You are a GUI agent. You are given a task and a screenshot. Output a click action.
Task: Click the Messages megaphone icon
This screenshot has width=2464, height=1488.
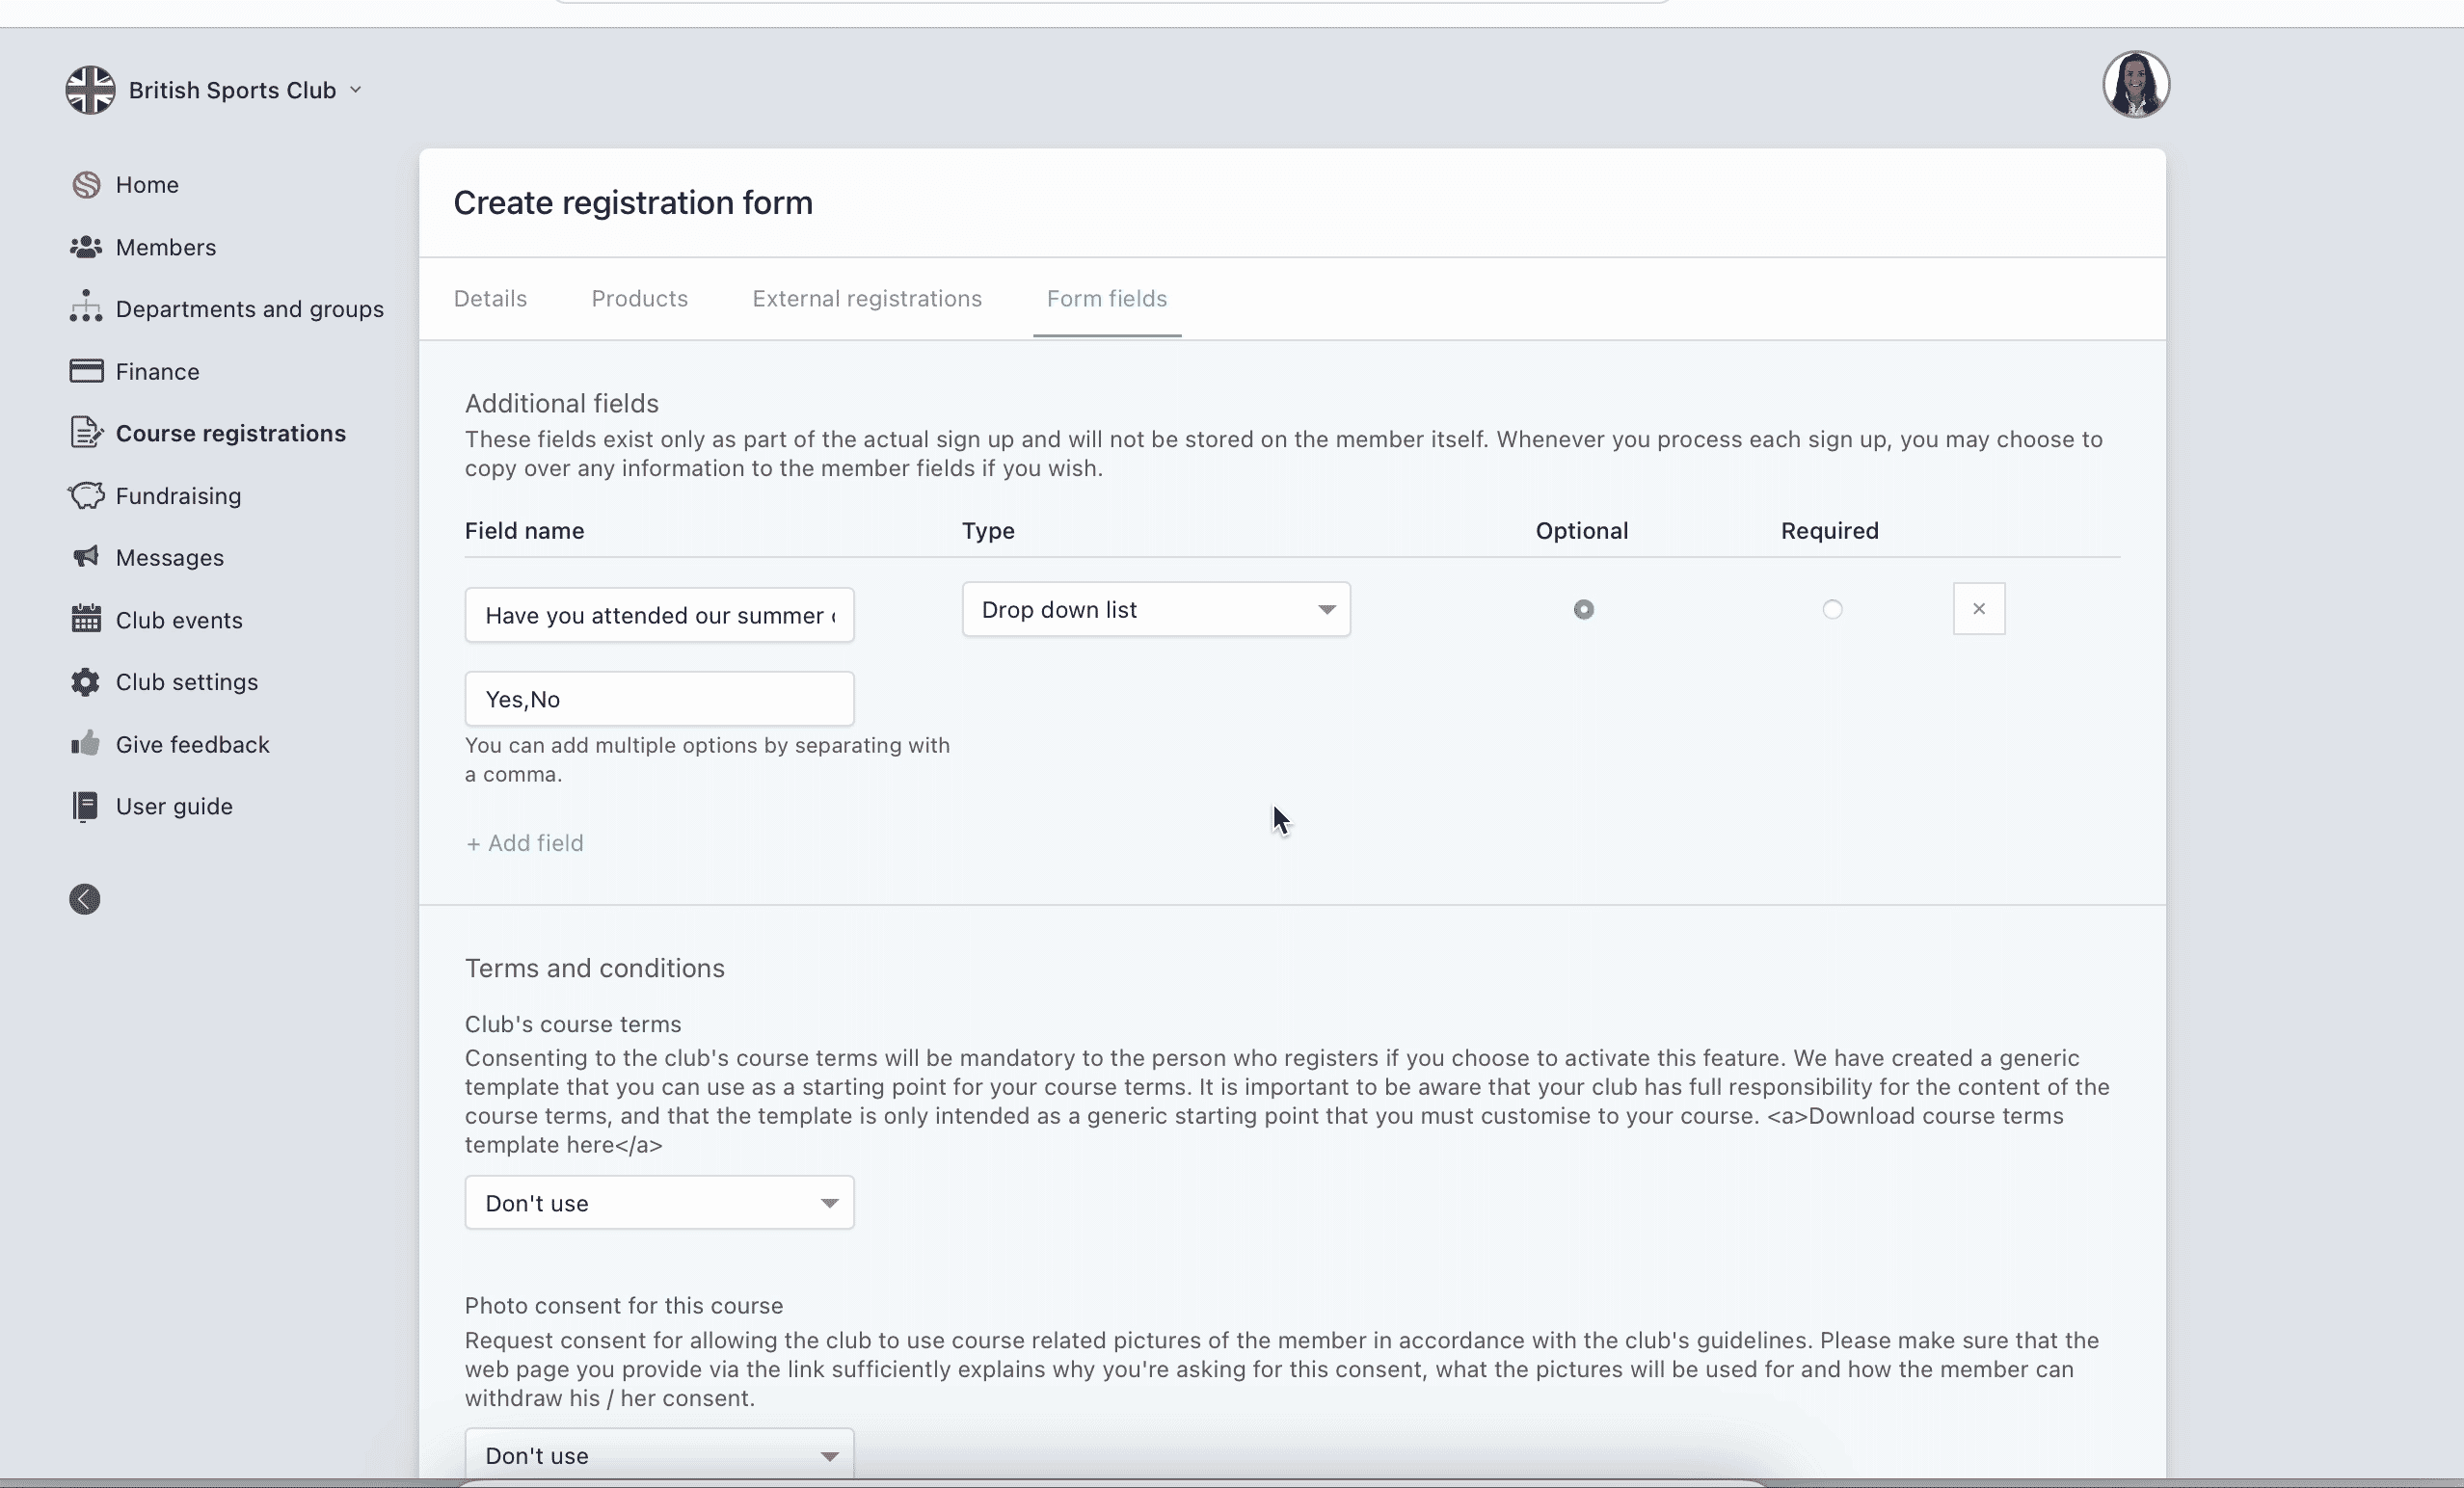(x=86, y=557)
